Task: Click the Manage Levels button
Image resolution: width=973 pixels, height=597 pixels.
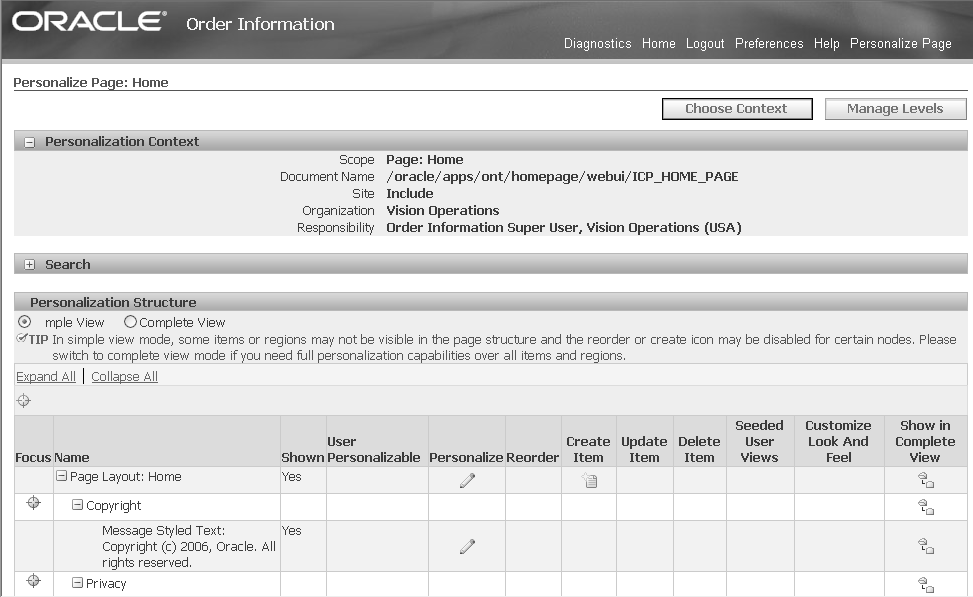Action: [895, 109]
